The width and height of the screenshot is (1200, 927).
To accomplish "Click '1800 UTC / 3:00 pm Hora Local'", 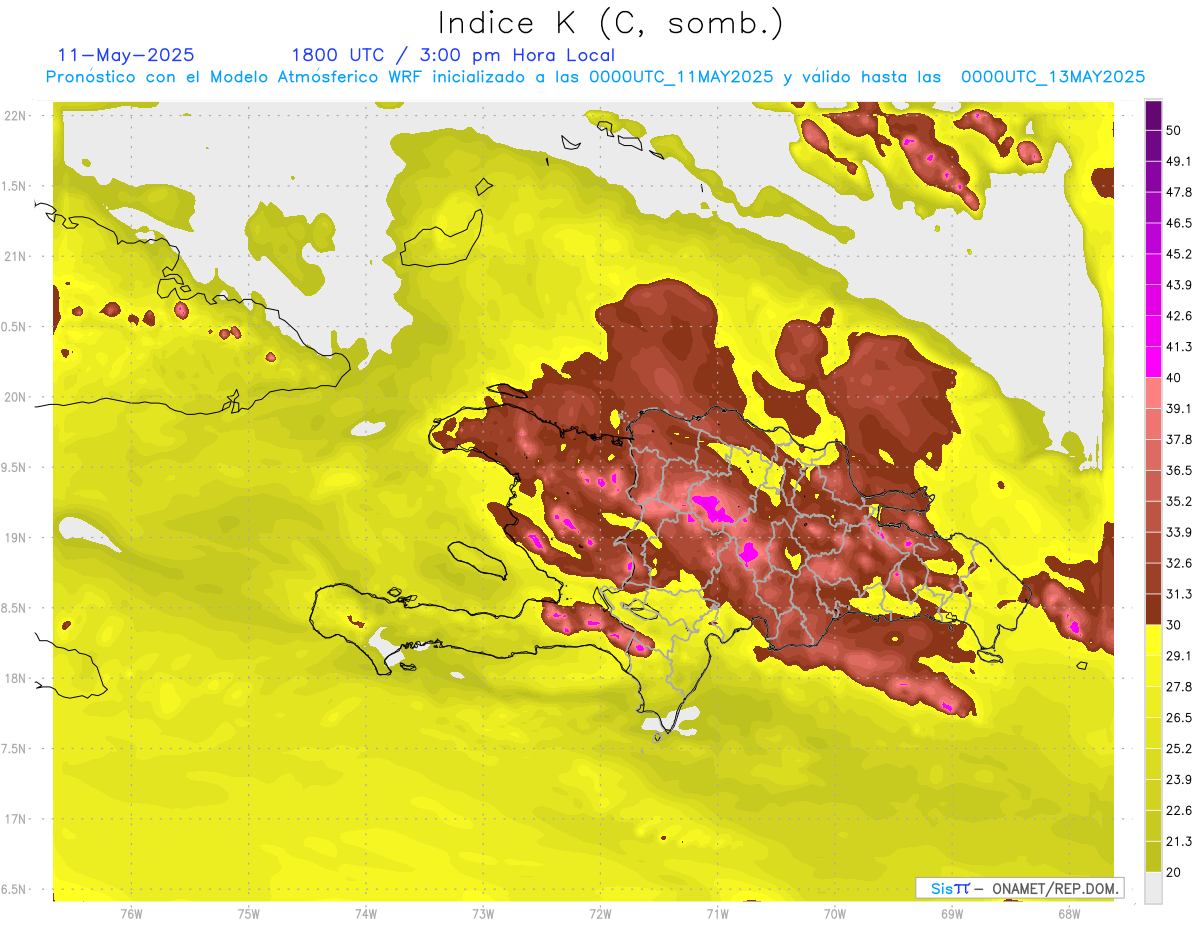I will 453,55.
